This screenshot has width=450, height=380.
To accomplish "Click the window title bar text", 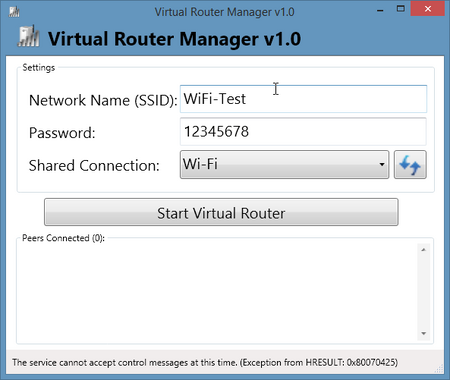I will [x=224, y=12].
